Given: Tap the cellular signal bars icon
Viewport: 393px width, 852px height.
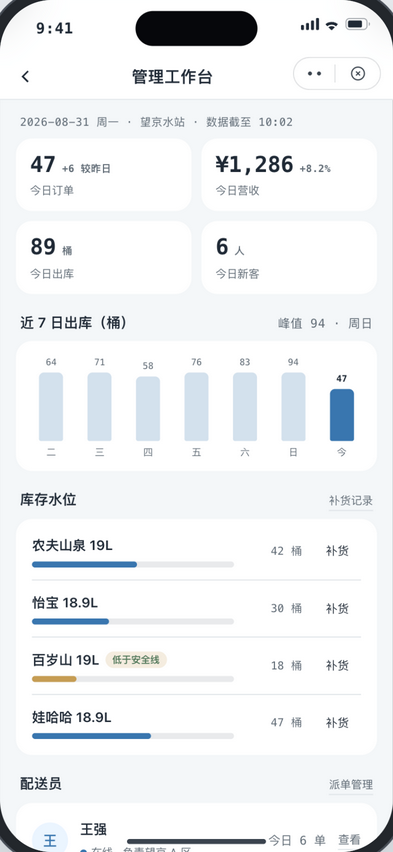Looking at the screenshot, I should 310,24.
